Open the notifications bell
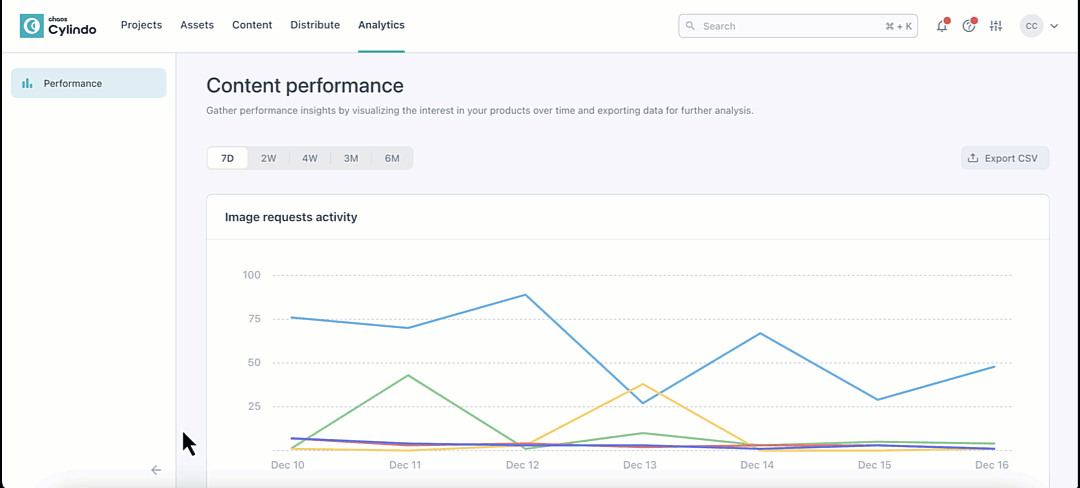Viewport: 1080px width, 488px height. click(941, 26)
